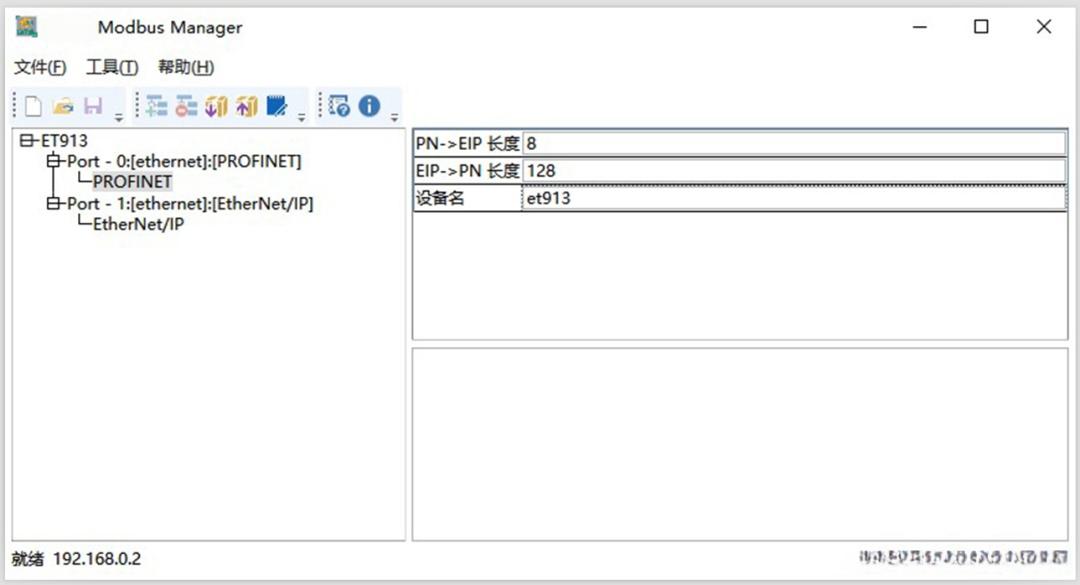Click the PN->EIP 长度 value field showing 8
Image resolution: width=1080 pixels, height=585 pixels.
[x=794, y=143]
